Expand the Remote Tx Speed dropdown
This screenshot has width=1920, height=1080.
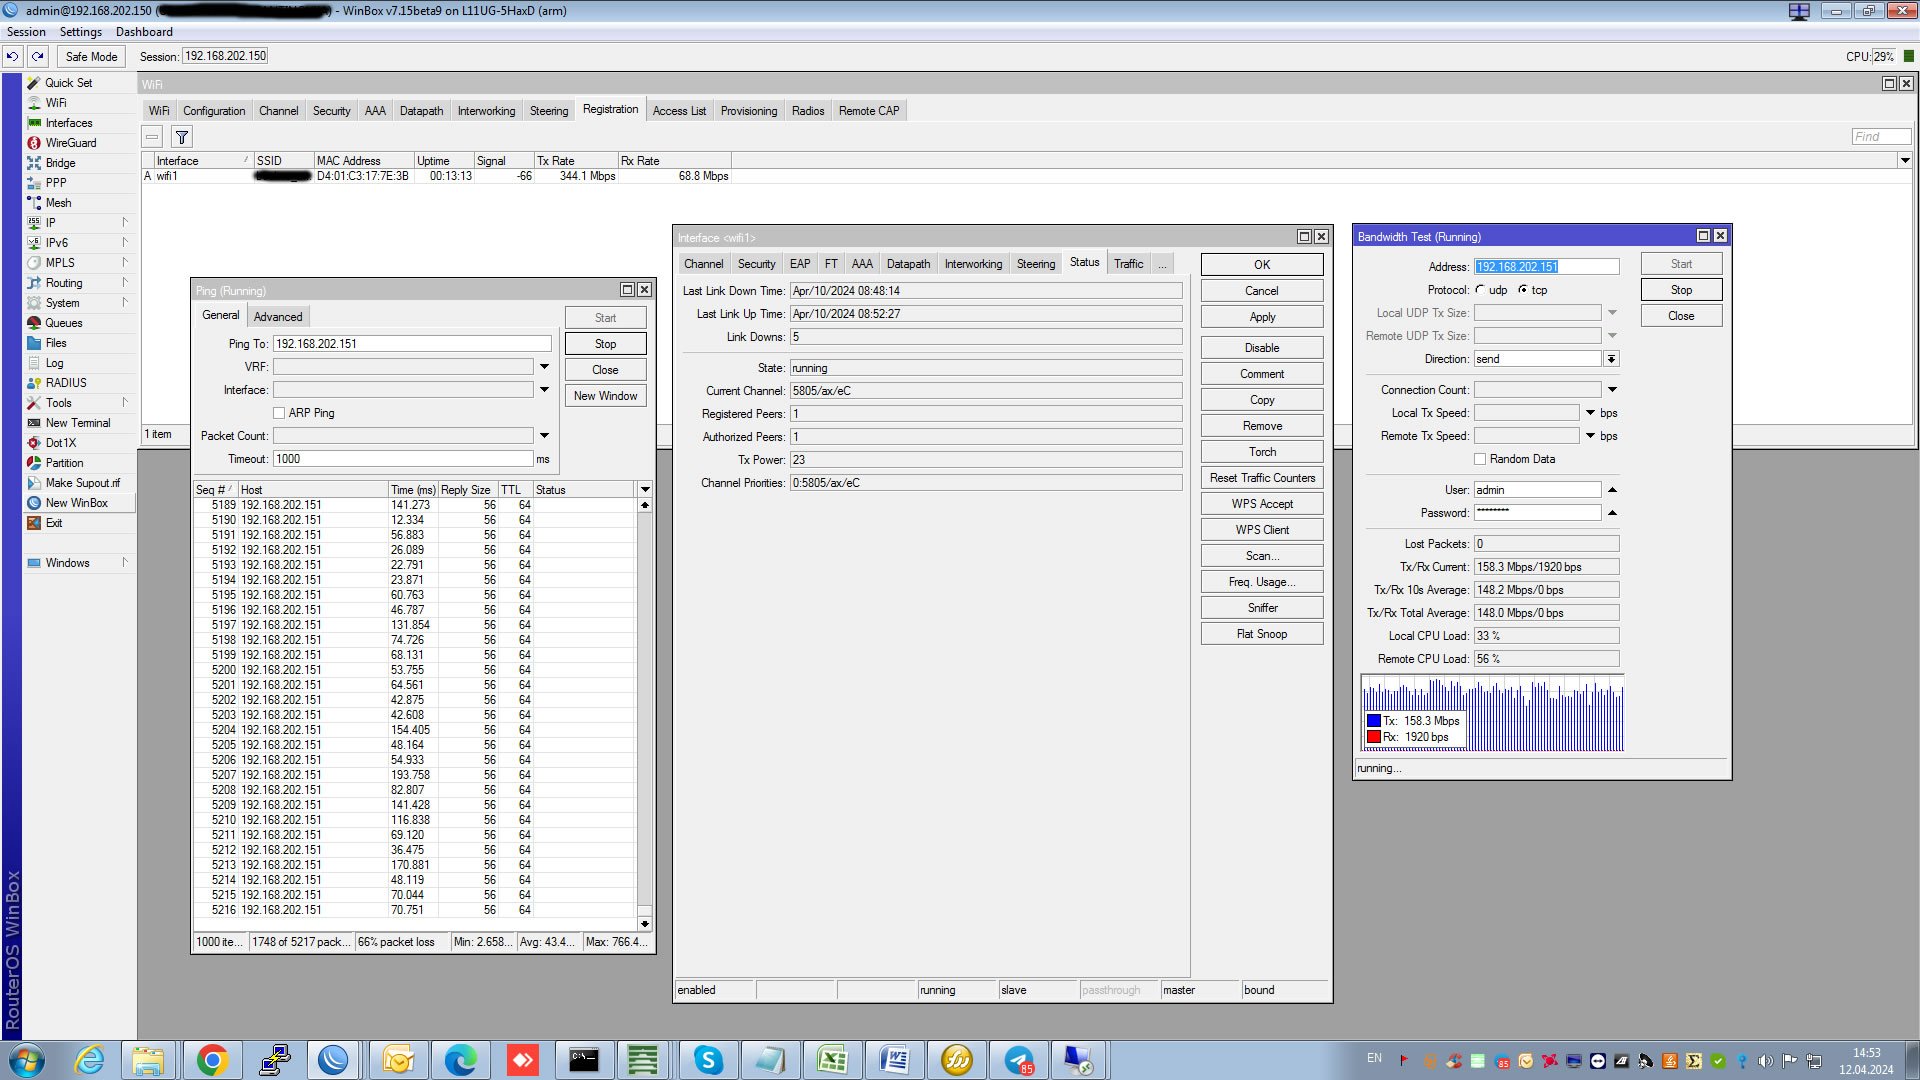click(1590, 436)
